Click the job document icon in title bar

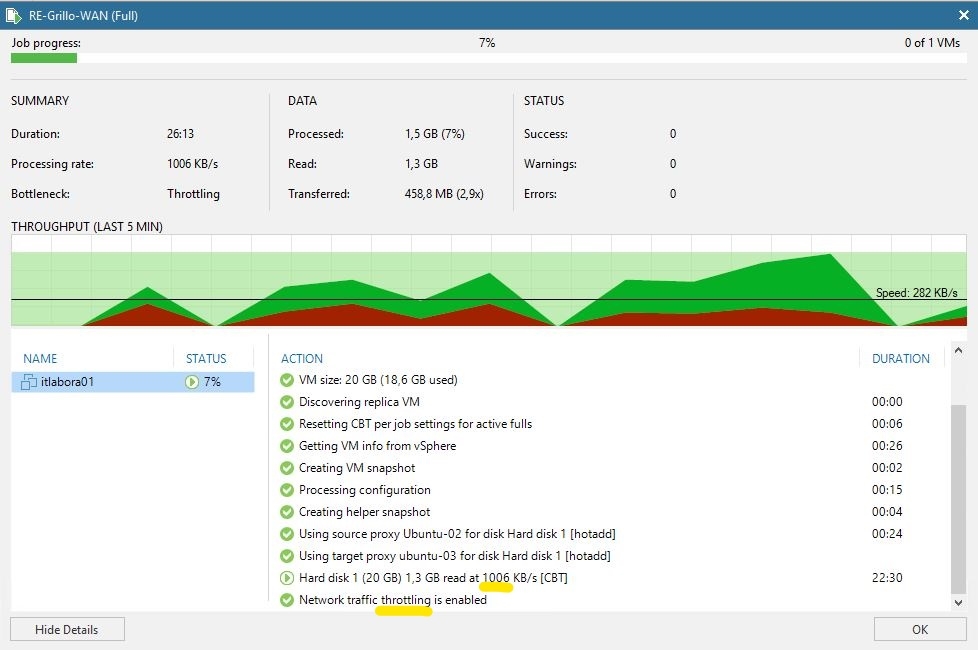click(x=14, y=16)
